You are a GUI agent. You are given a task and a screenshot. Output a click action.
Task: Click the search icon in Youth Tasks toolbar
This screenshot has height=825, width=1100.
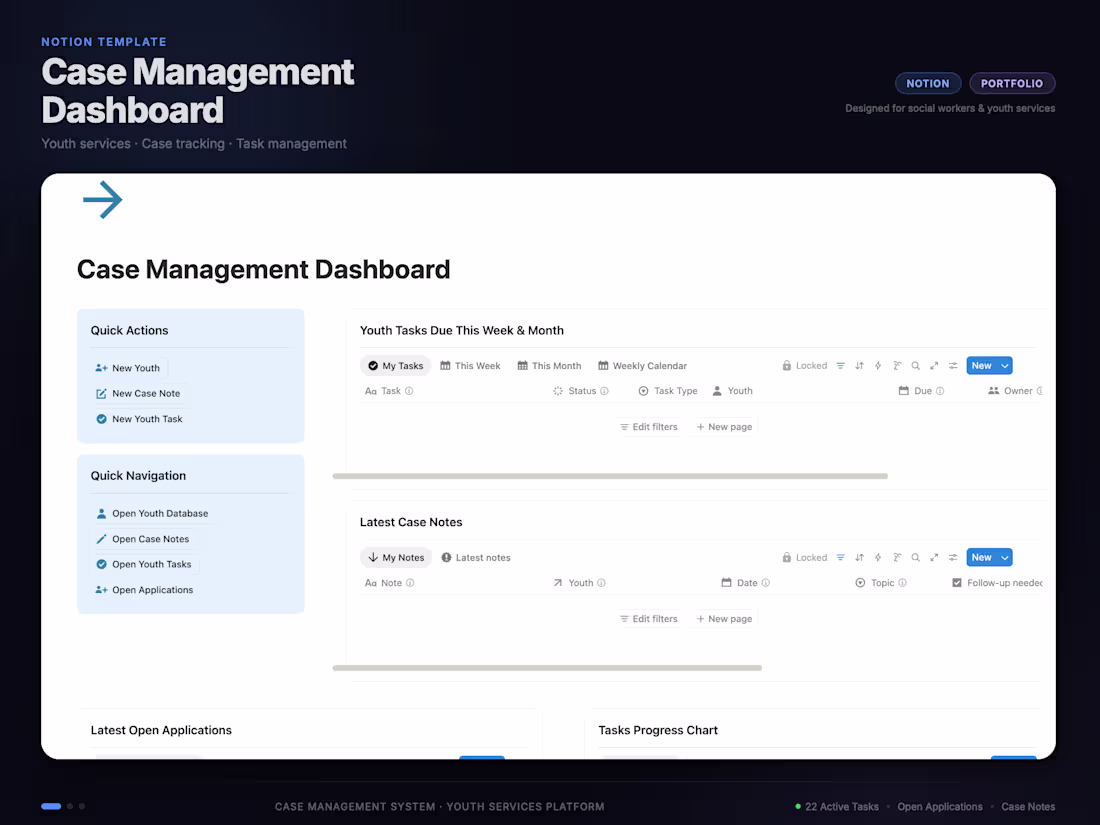tap(915, 365)
